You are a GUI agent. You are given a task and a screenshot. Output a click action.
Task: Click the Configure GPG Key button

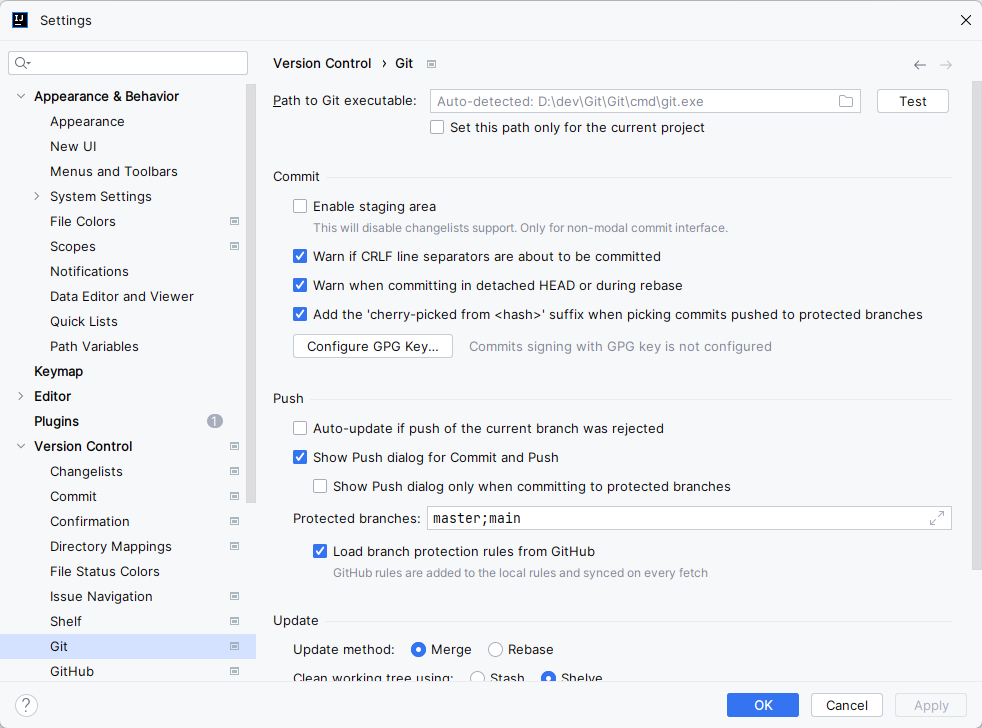(373, 346)
